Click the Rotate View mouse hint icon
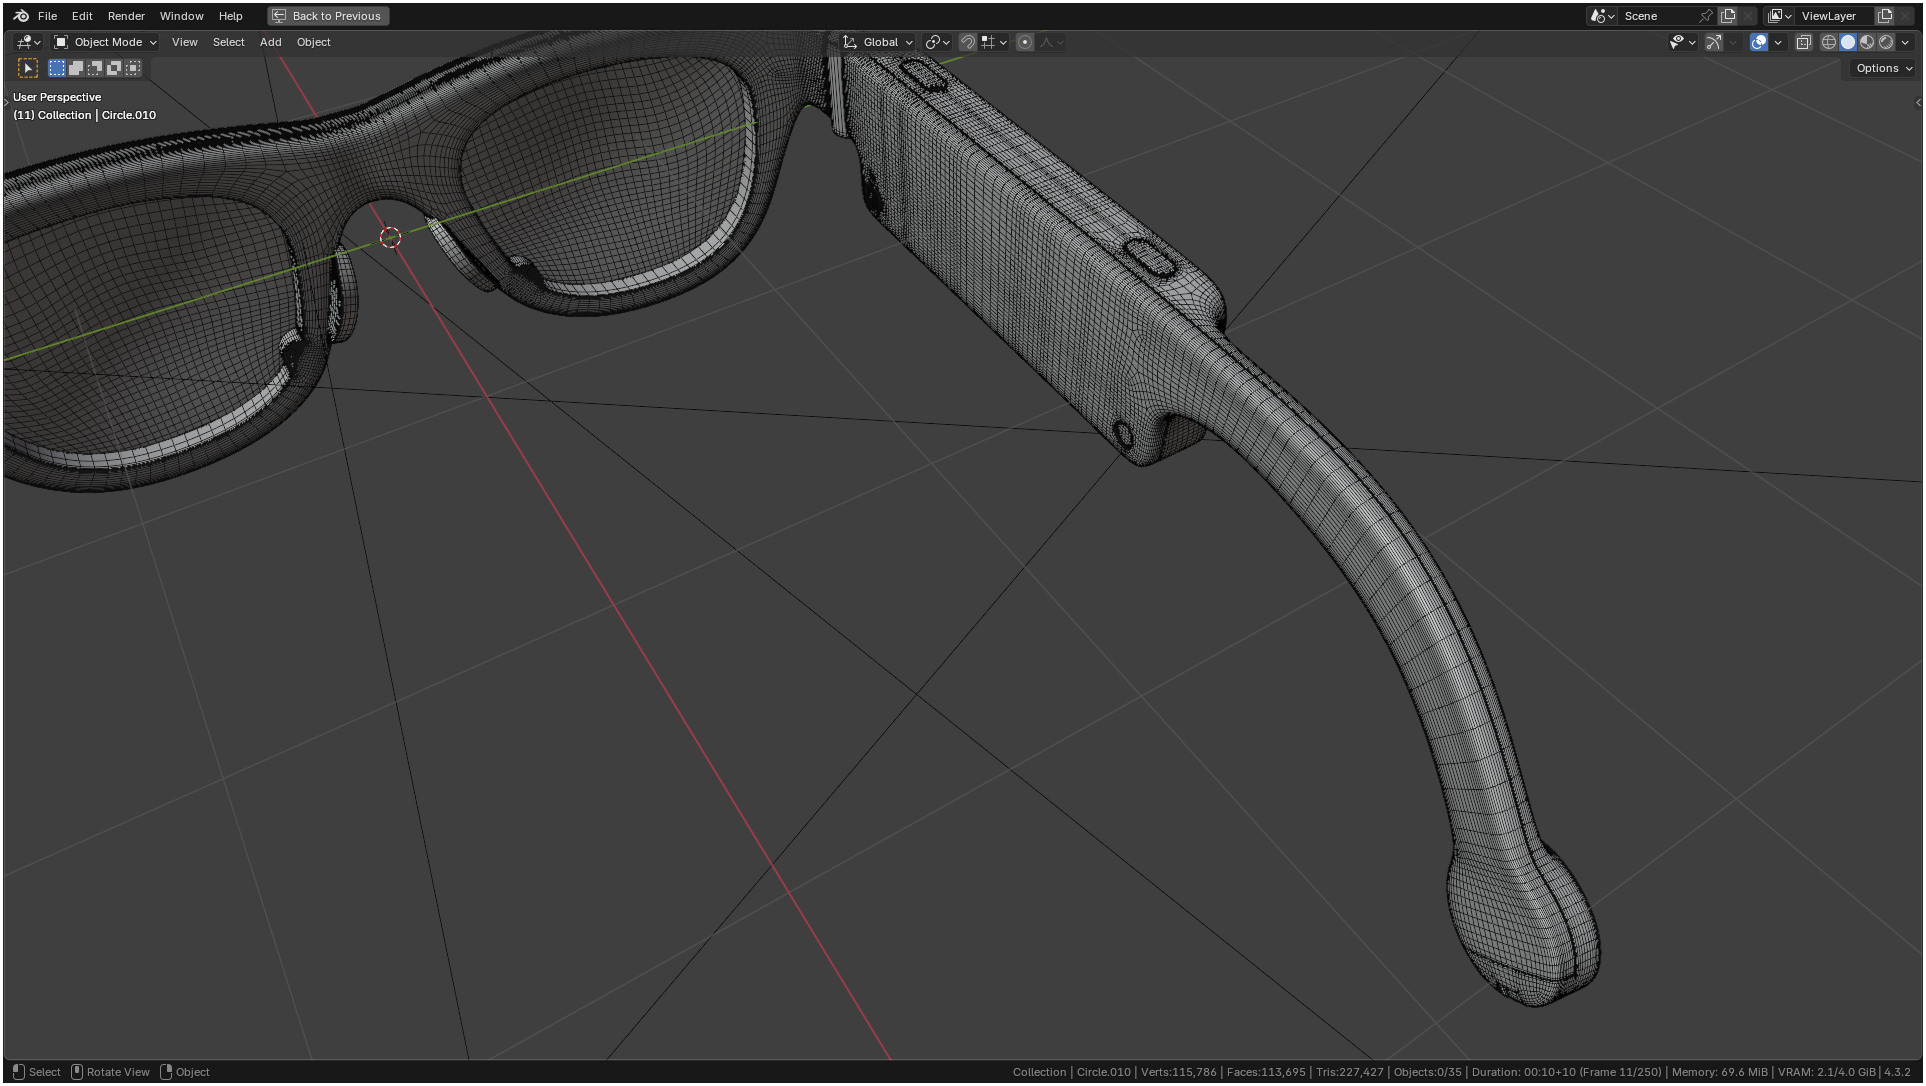Viewport: 1926px width, 1086px height. tap(77, 1072)
